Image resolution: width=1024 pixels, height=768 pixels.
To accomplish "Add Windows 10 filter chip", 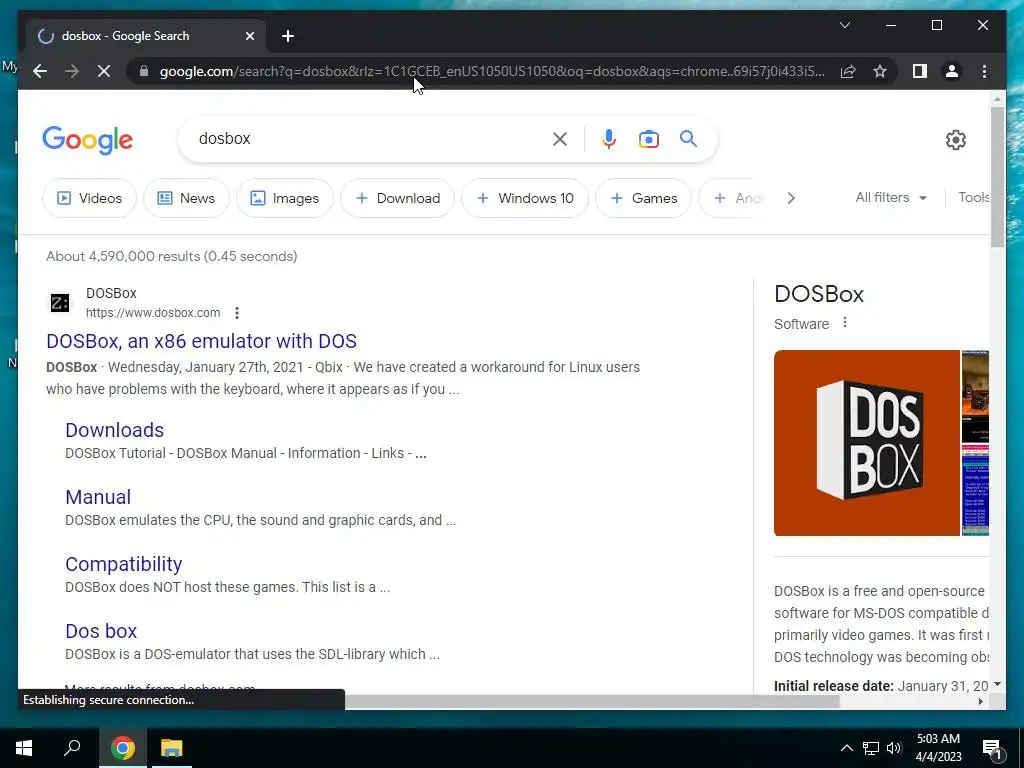I will click(x=524, y=198).
